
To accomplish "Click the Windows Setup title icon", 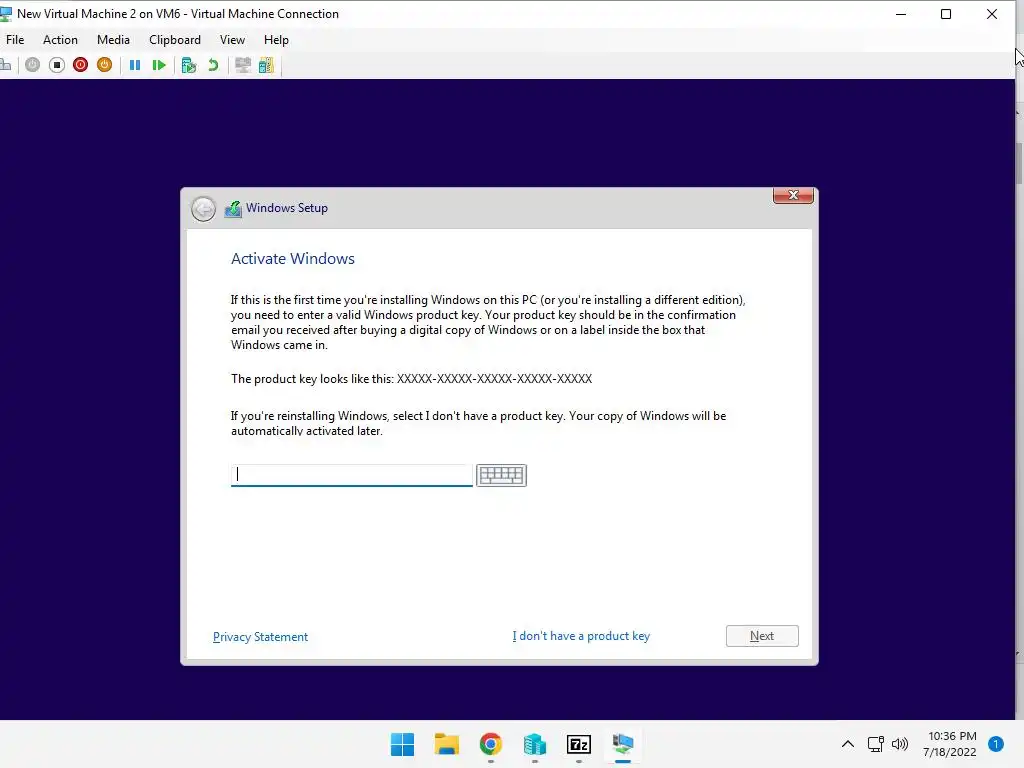I will coord(233,208).
